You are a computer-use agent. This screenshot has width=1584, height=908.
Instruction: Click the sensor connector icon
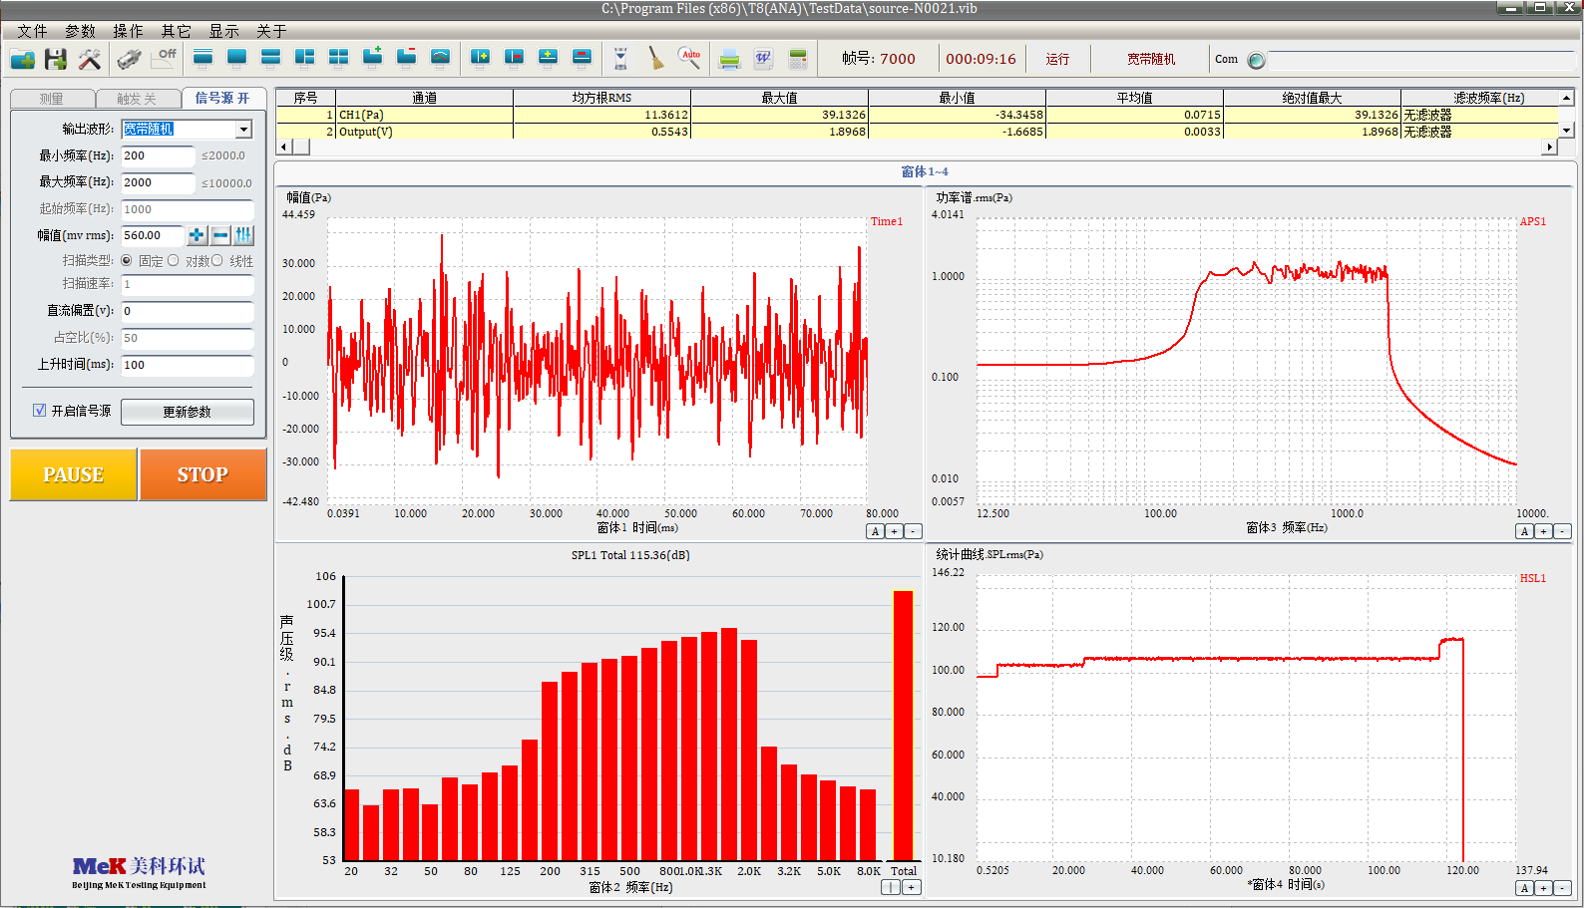pyautogui.click(x=128, y=59)
